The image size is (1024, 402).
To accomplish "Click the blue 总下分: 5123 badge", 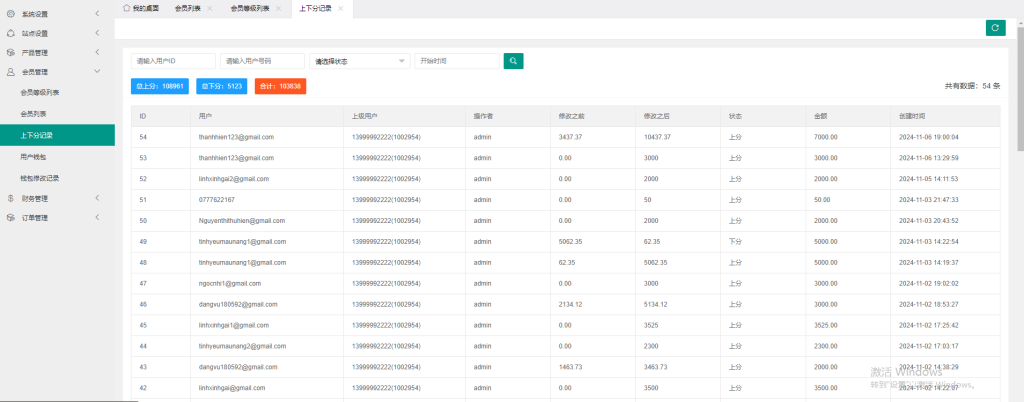I will point(221,86).
